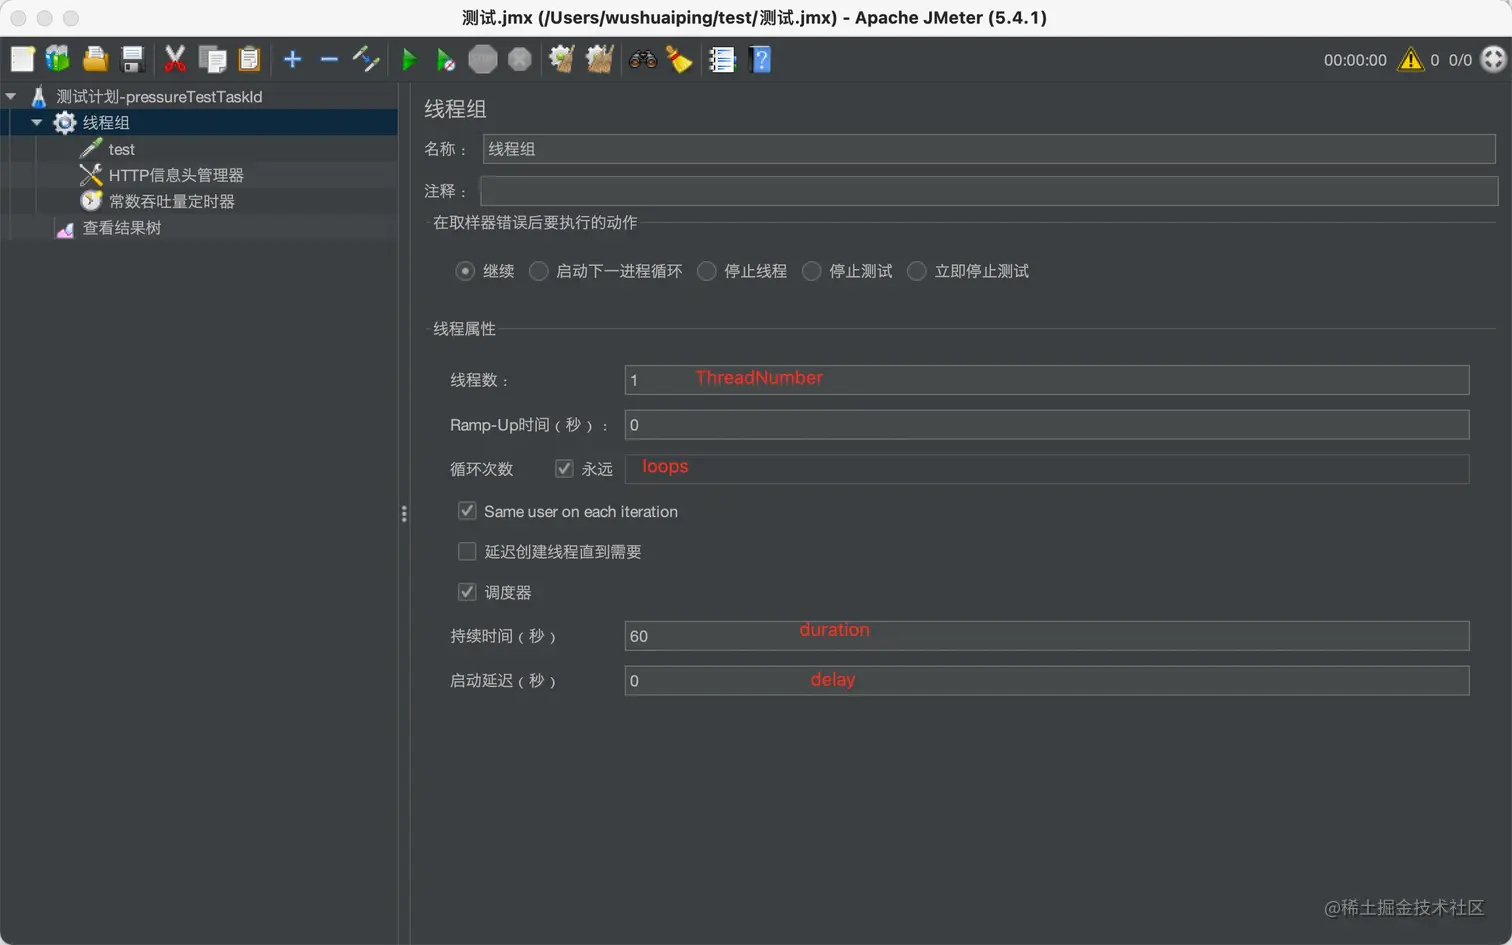Click the Ramp-Up时间 input field
Screen dimensions: 1512x945
1047,425
